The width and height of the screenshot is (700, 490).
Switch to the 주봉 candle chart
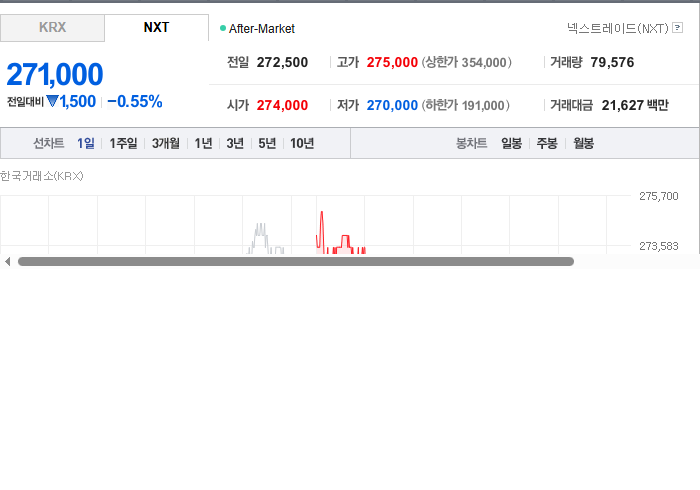point(547,143)
